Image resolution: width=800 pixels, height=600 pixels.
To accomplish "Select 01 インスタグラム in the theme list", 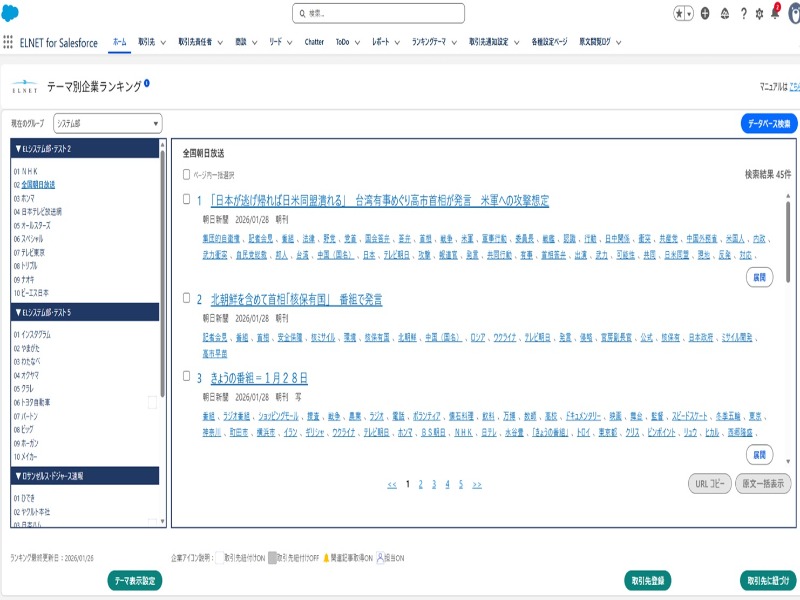I will [x=32, y=335].
